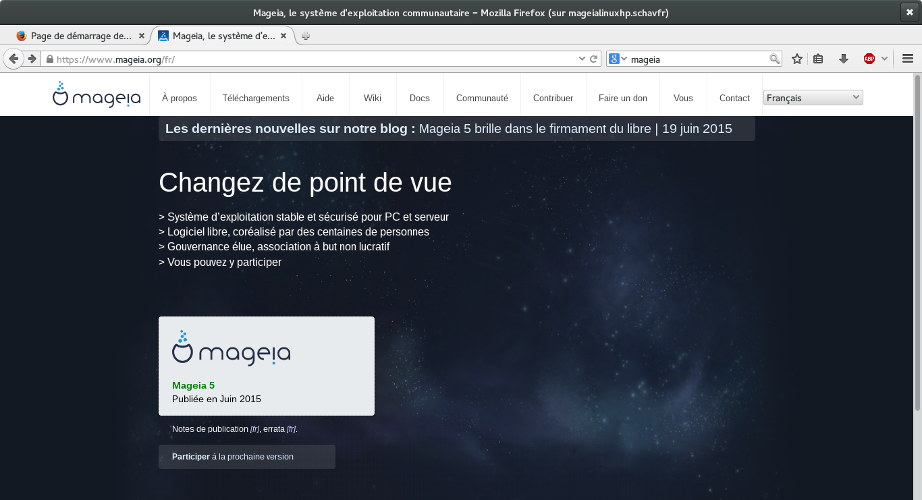Viewport: 922px width, 500px height.
Task: Open 'Notes de publication' link
Action: (x=210, y=429)
